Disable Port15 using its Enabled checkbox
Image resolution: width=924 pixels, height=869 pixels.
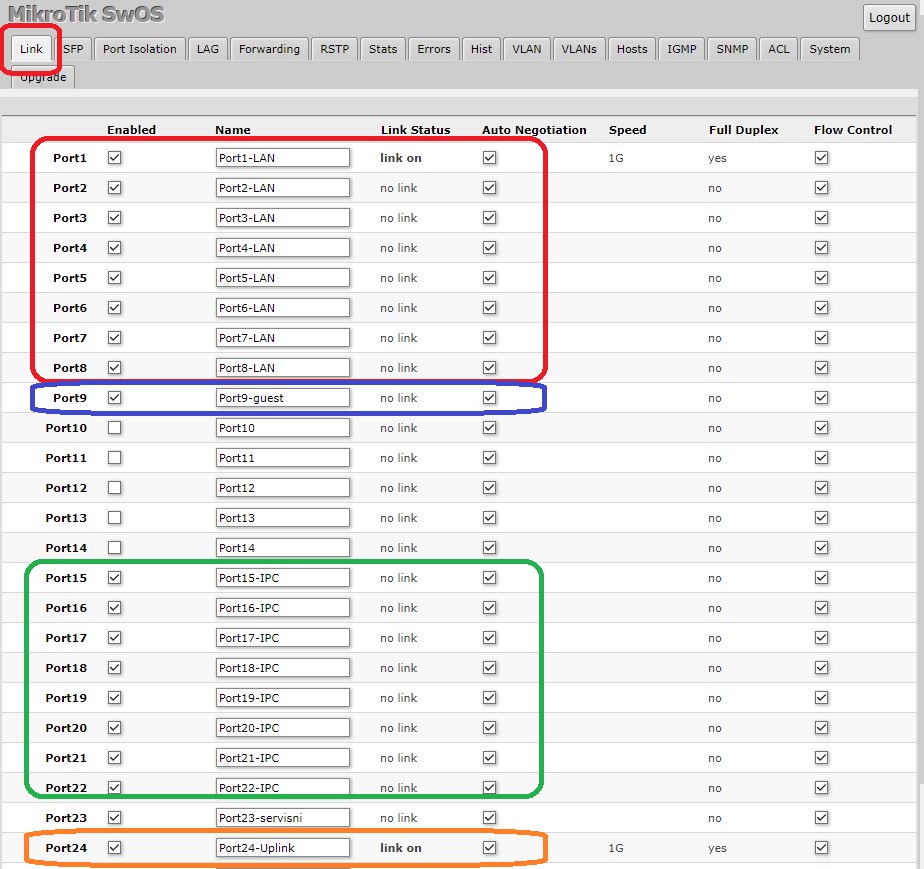pyautogui.click(x=115, y=578)
